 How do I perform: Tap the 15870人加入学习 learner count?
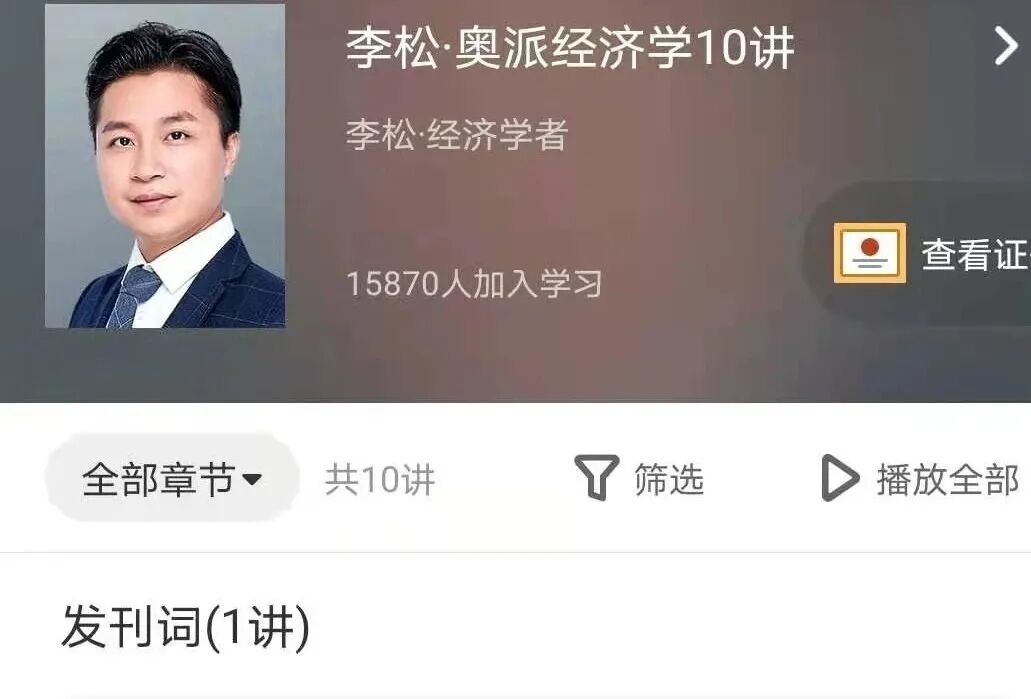473,283
